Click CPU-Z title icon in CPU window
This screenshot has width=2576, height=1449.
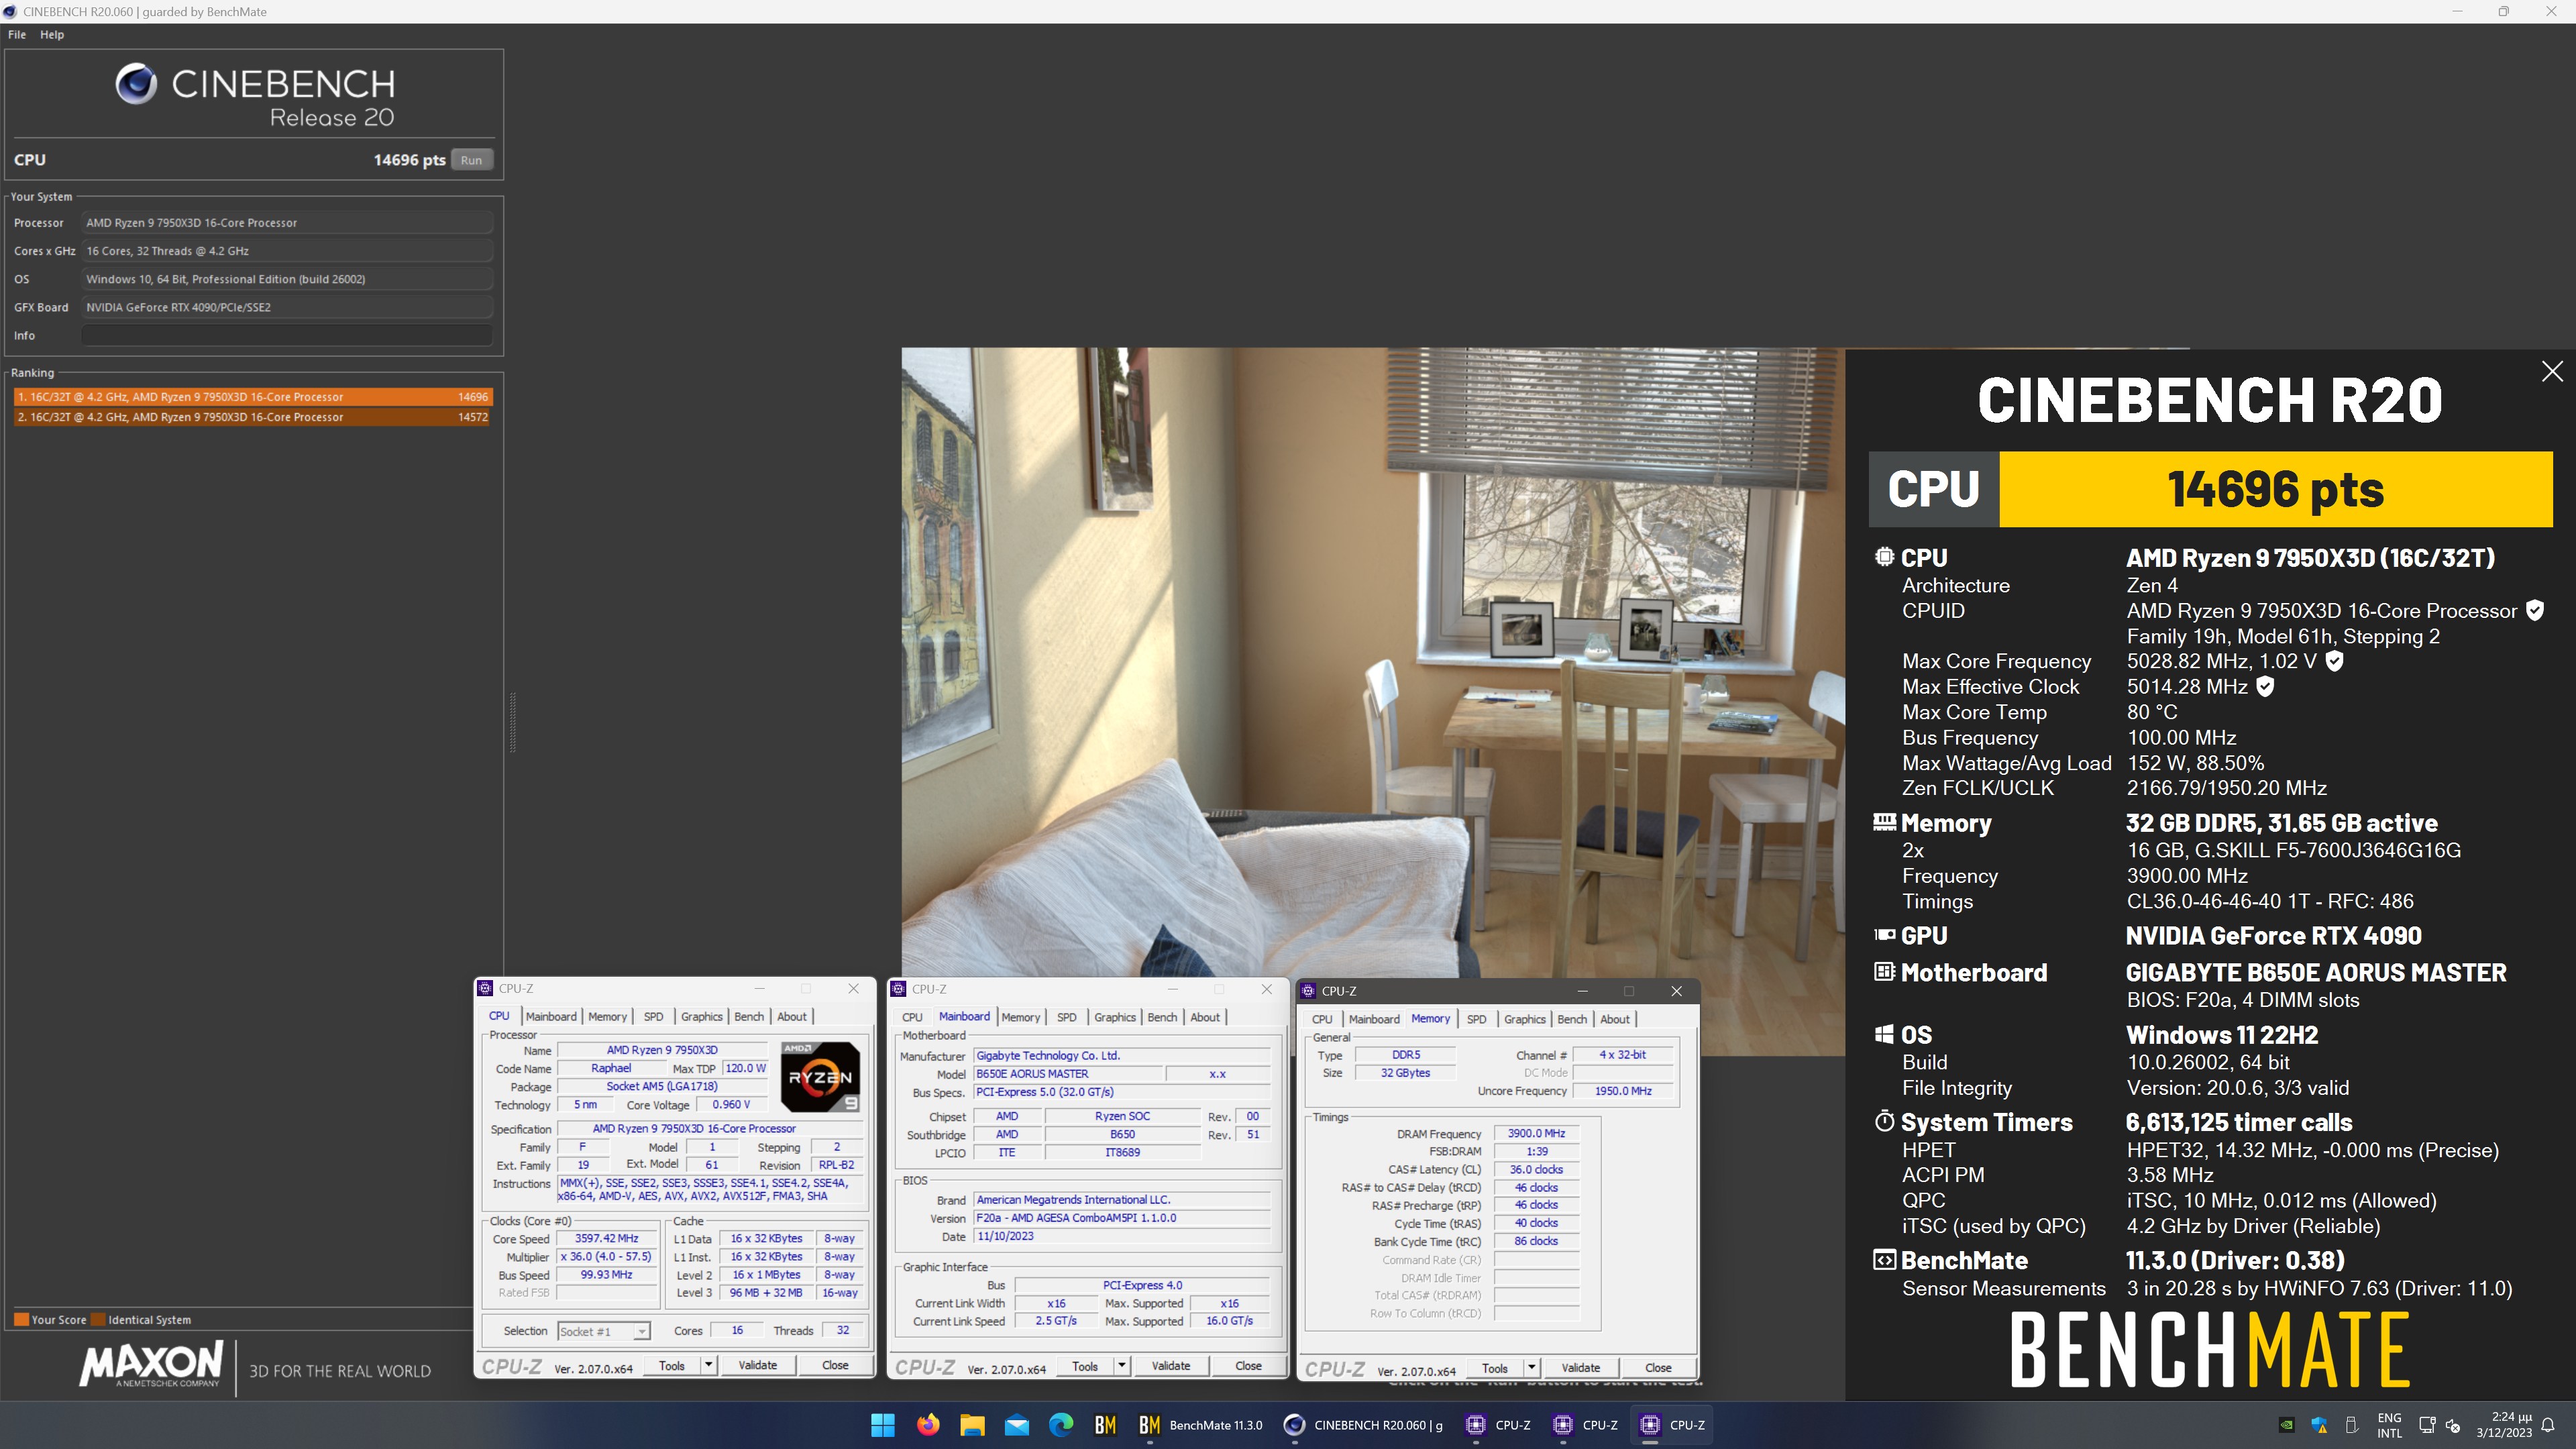pyautogui.click(x=485, y=988)
